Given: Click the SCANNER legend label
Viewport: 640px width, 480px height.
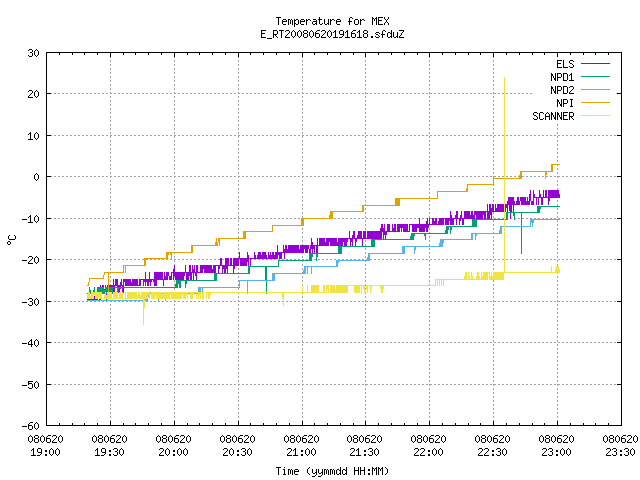Looking at the screenshot, I should point(553,116).
